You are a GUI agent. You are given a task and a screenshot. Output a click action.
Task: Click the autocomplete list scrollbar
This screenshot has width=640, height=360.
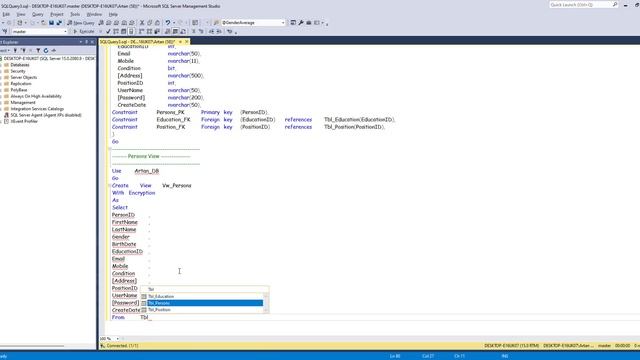click(266, 303)
